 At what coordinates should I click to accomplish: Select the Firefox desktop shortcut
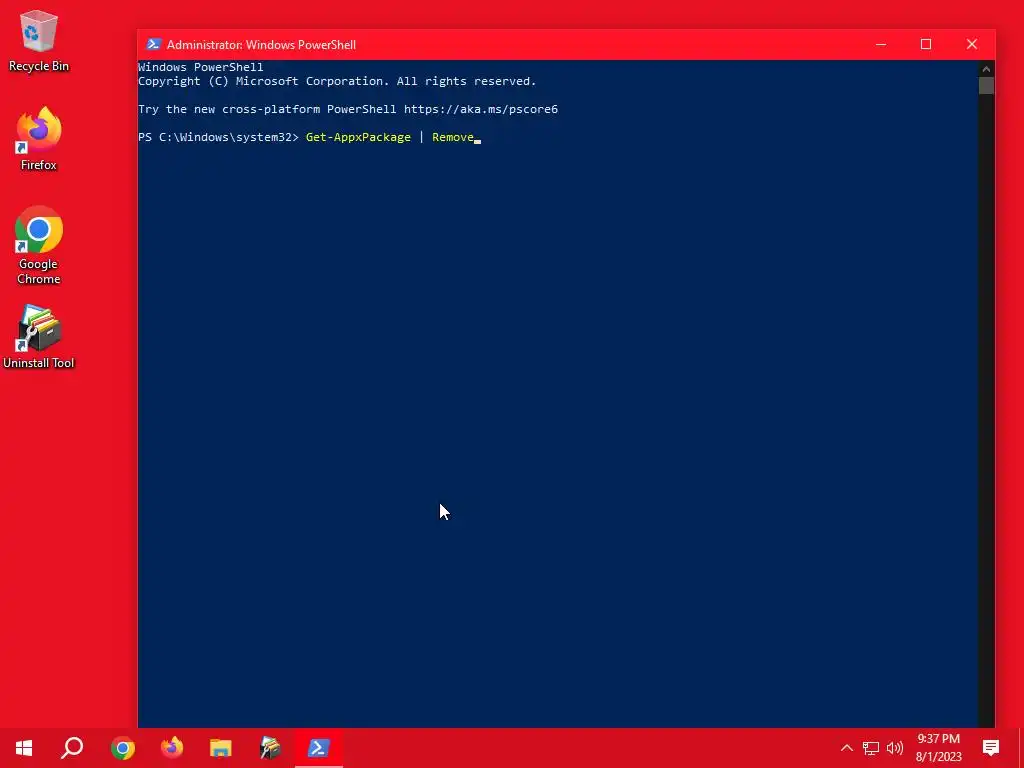[x=39, y=138]
